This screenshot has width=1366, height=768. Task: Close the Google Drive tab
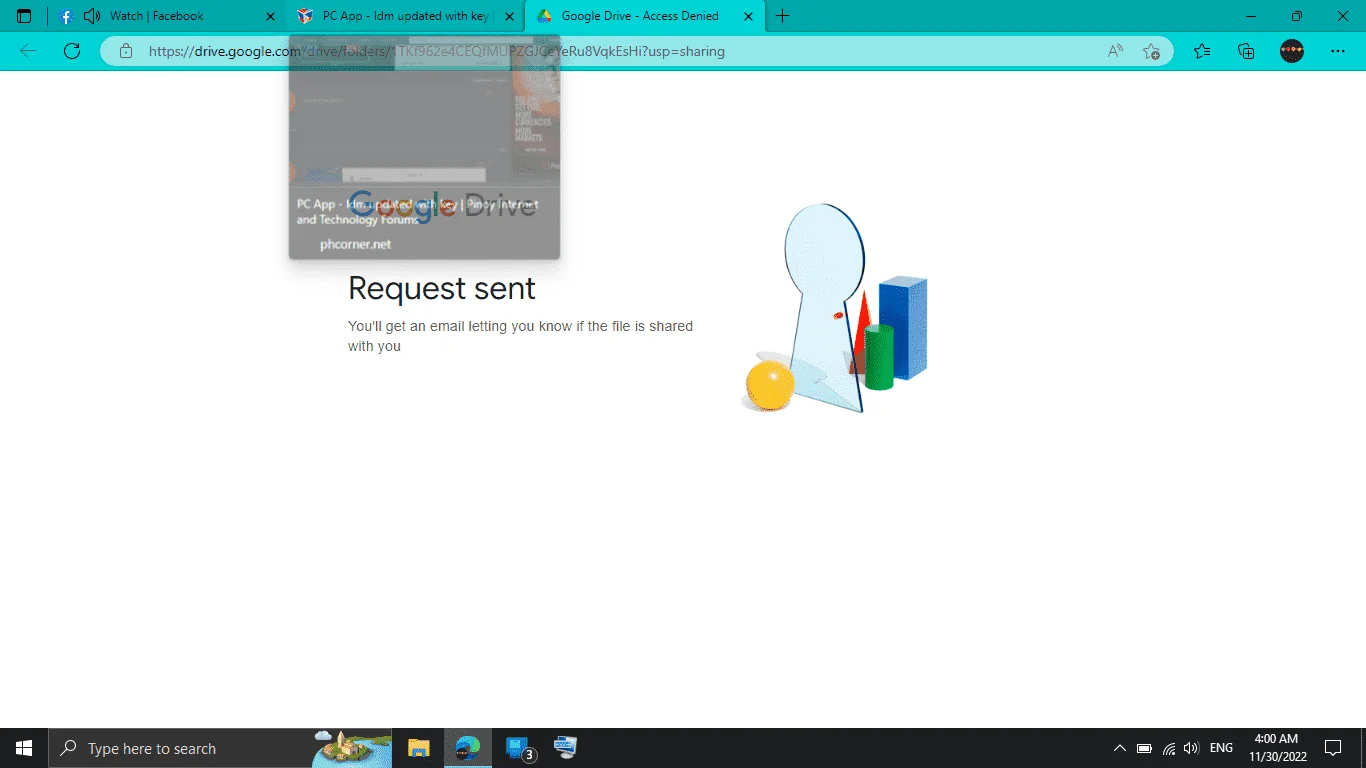748,16
